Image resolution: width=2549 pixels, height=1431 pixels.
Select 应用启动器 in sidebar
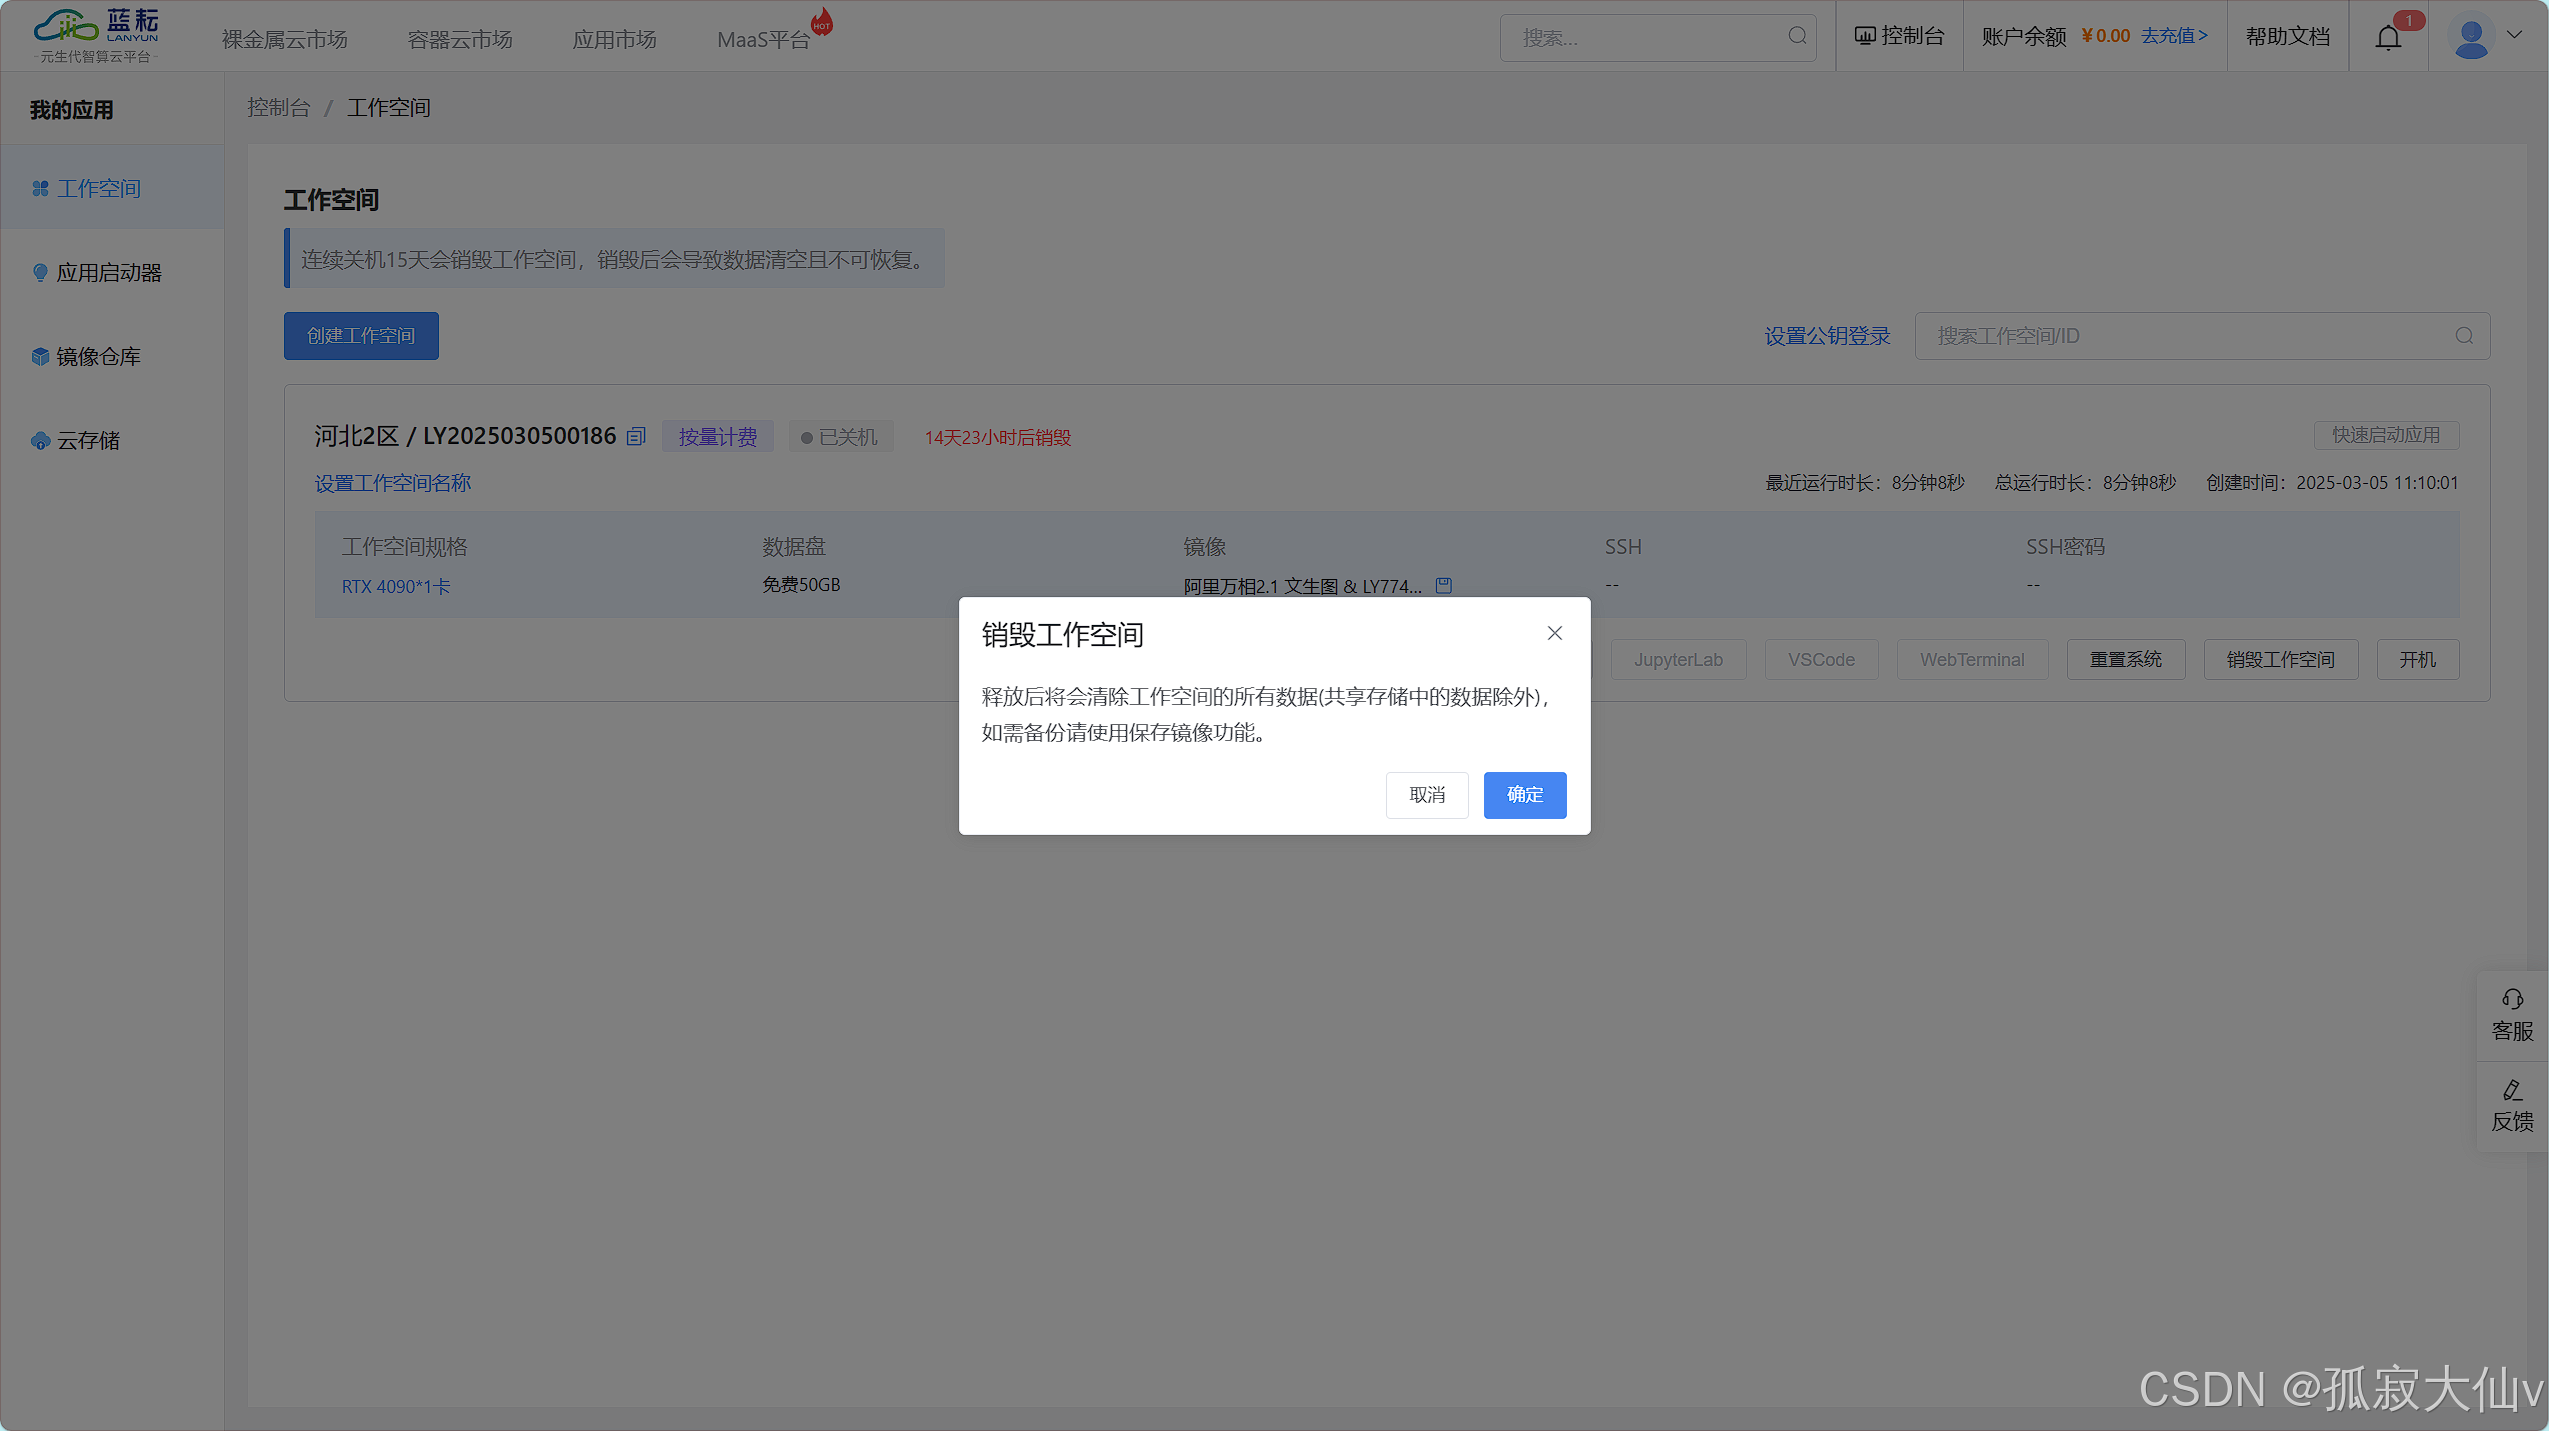tap(109, 273)
